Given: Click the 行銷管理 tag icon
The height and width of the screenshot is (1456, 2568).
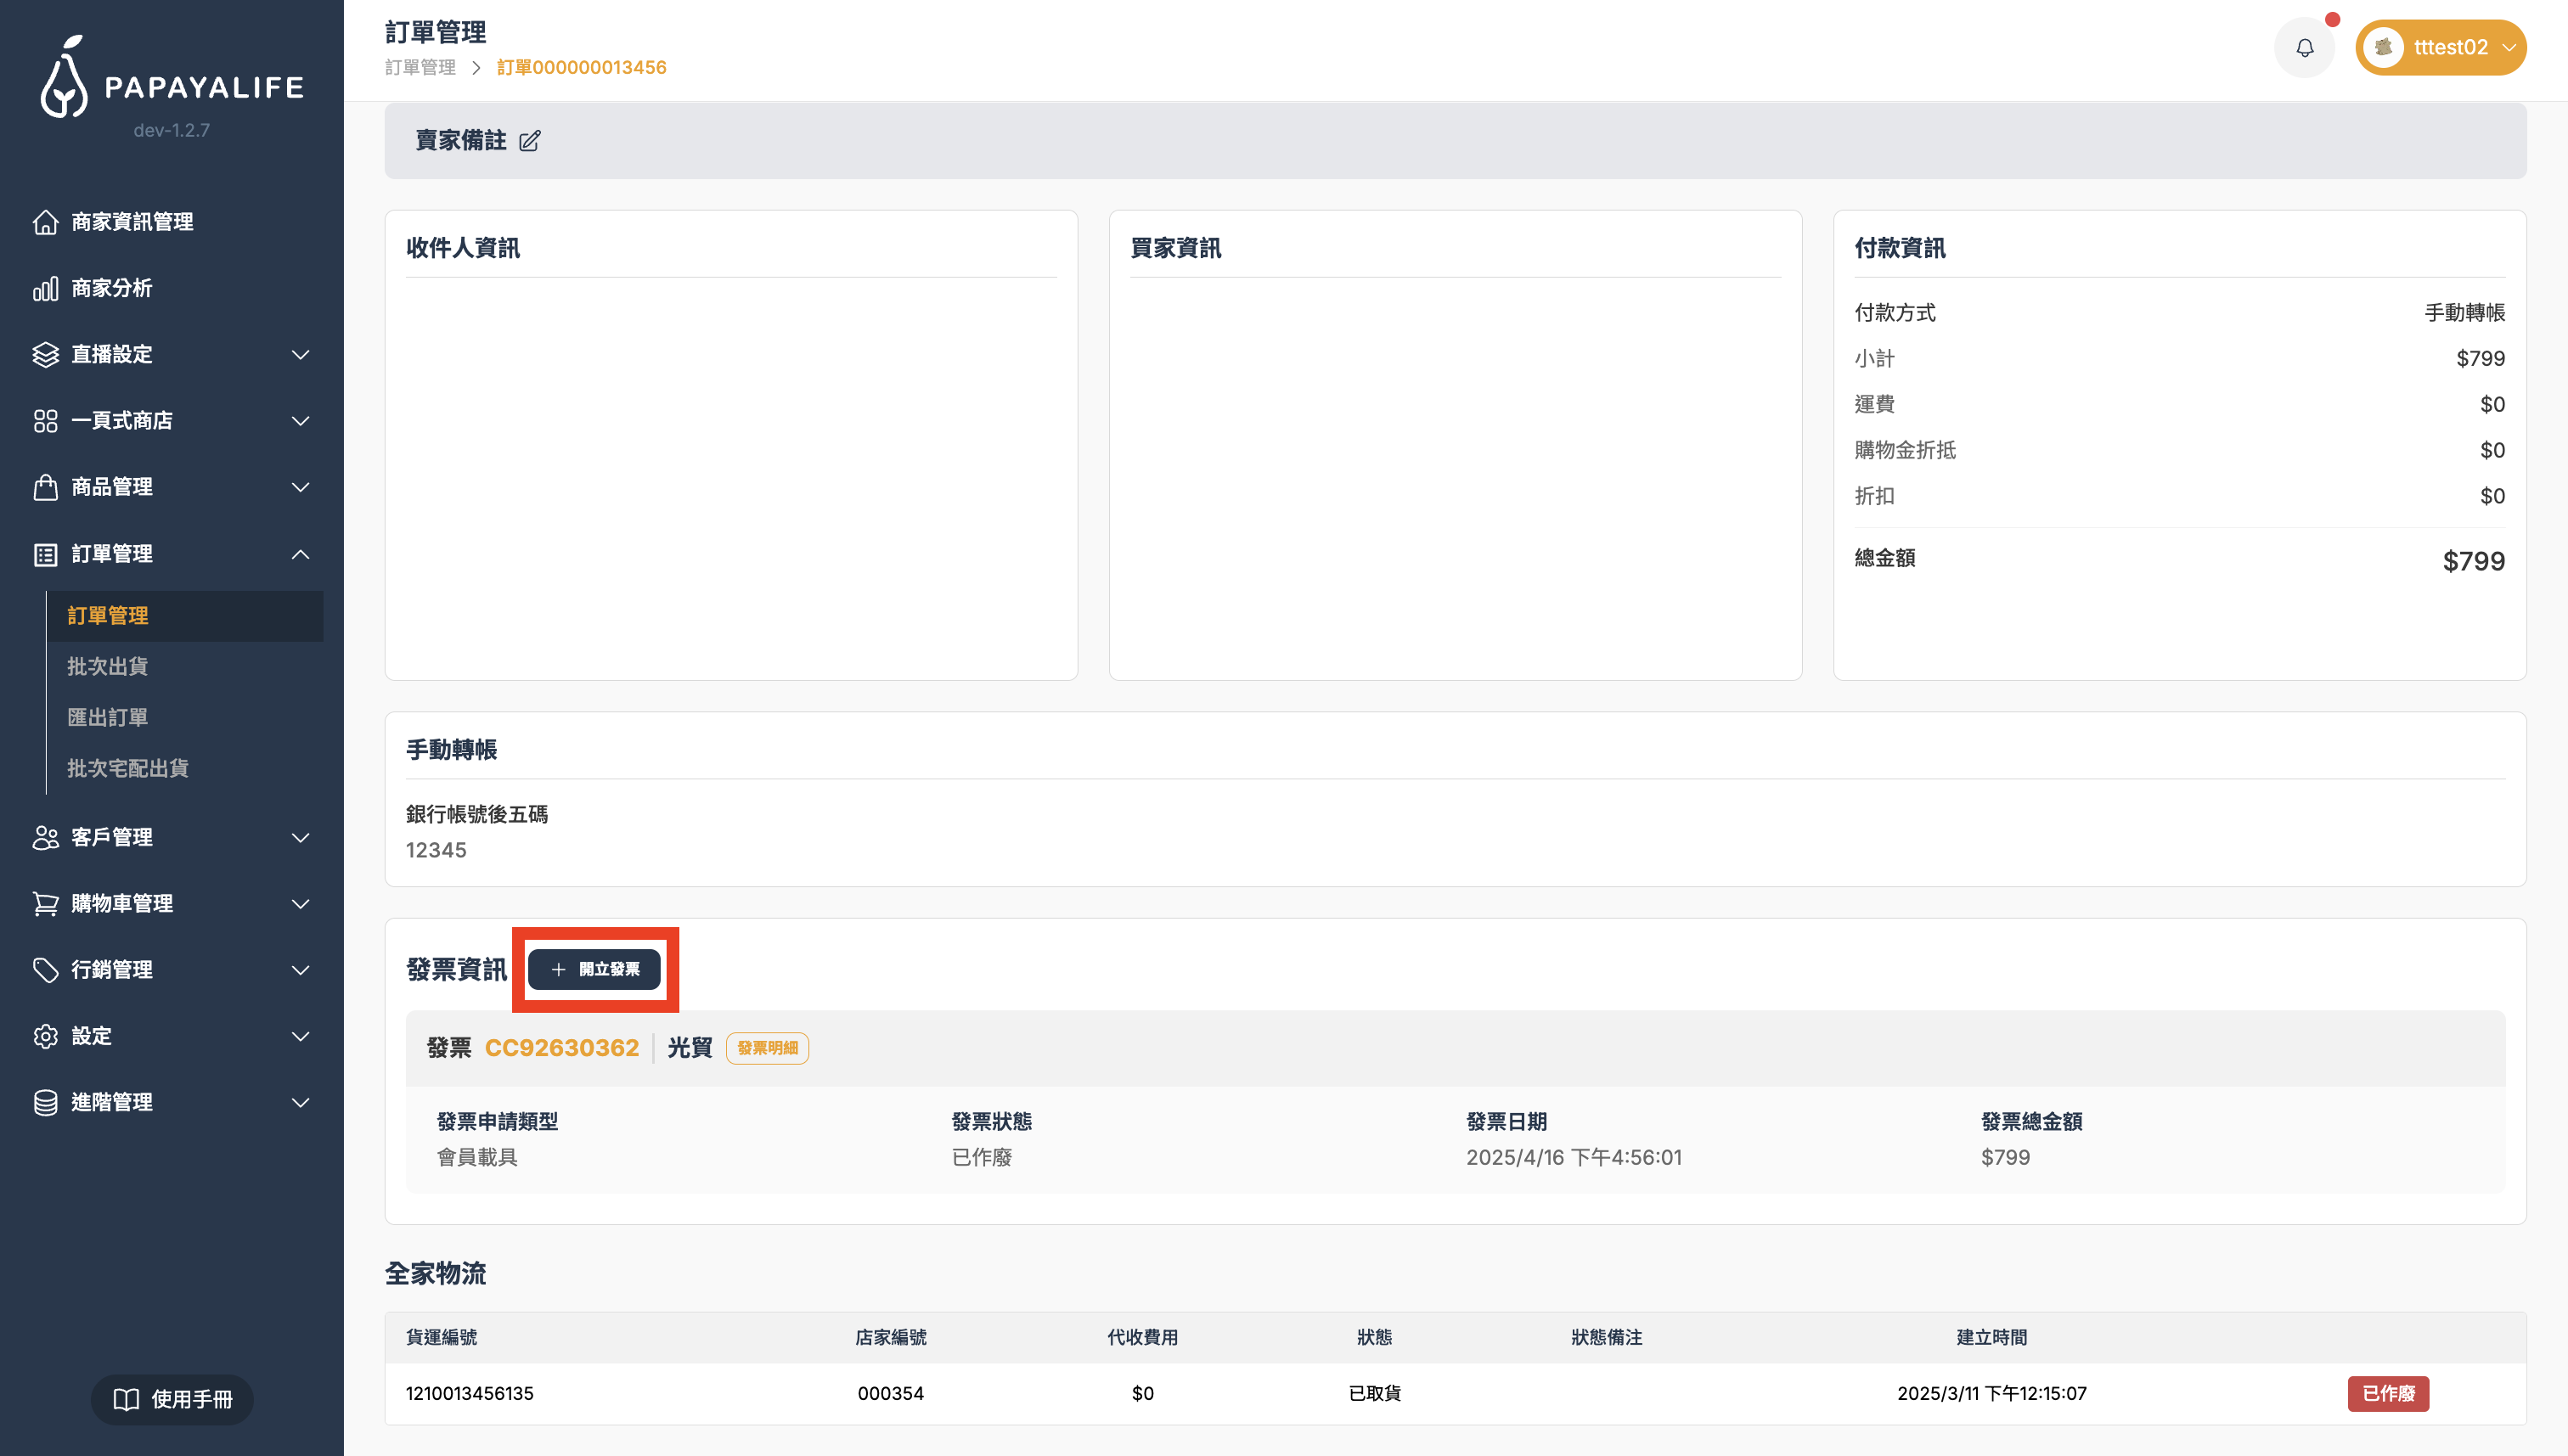Looking at the screenshot, I should click(x=45, y=970).
